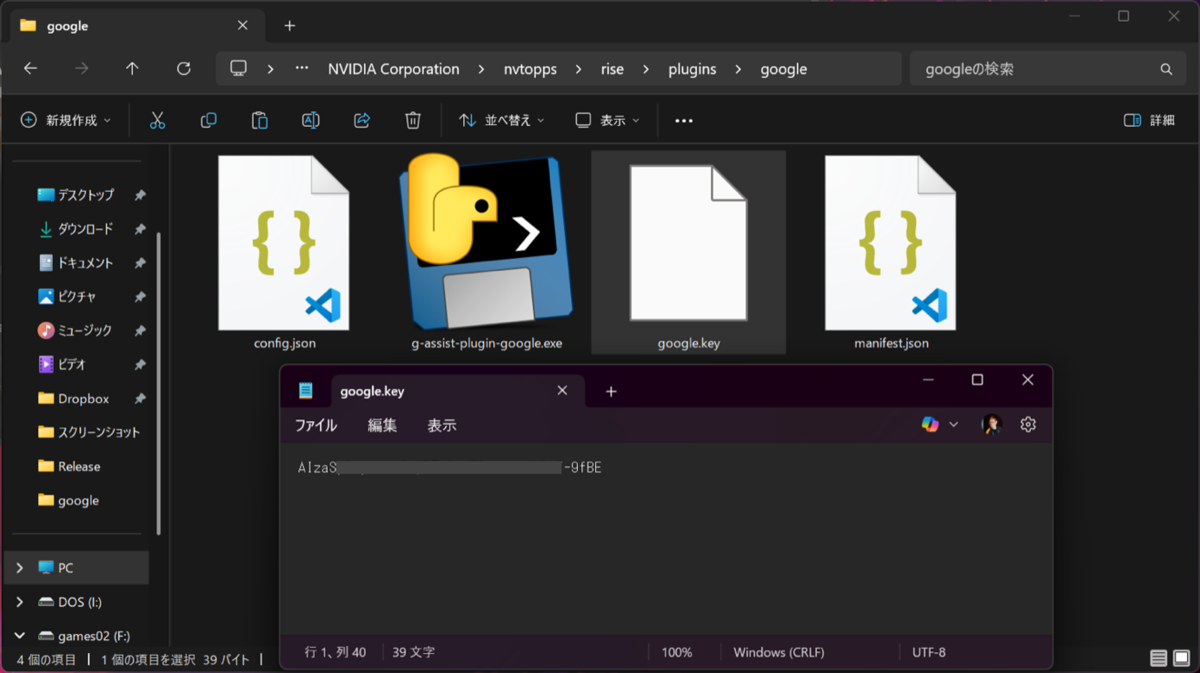Open the 新規作成 dropdown
Image resolution: width=1200 pixels, height=673 pixels.
click(x=66, y=120)
